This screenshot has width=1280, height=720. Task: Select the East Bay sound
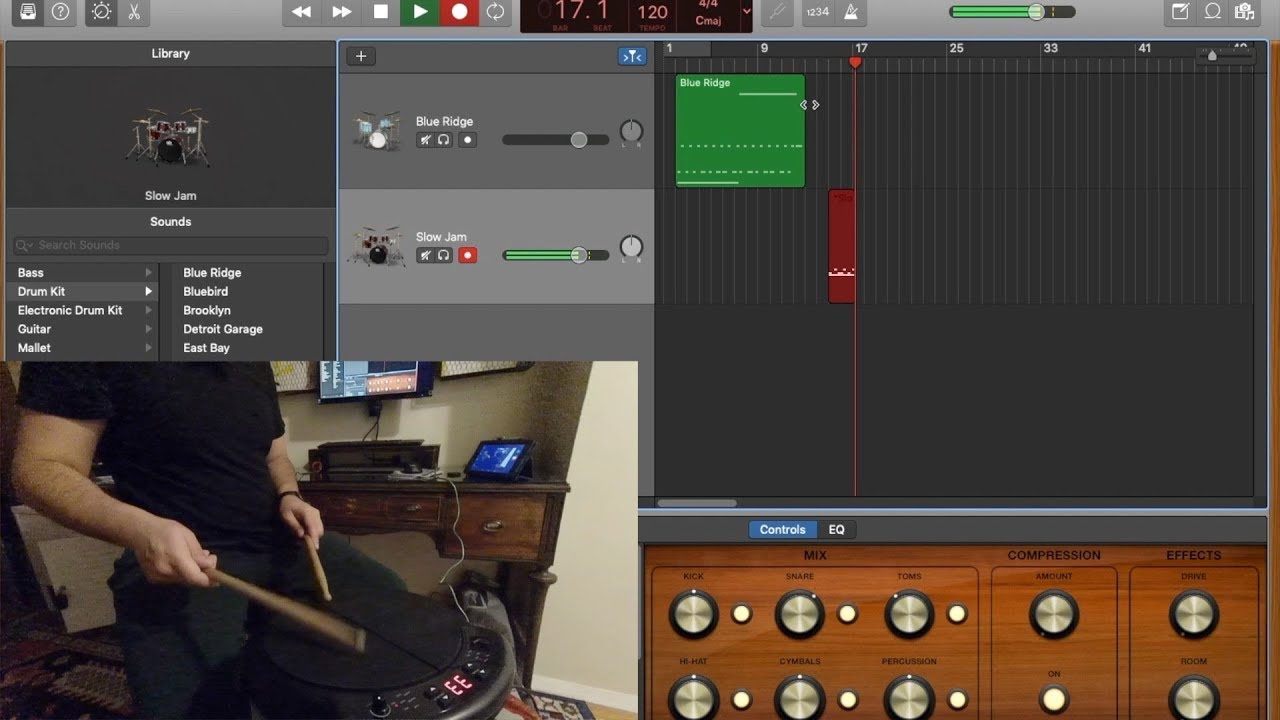pyautogui.click(x=206, y=348)
